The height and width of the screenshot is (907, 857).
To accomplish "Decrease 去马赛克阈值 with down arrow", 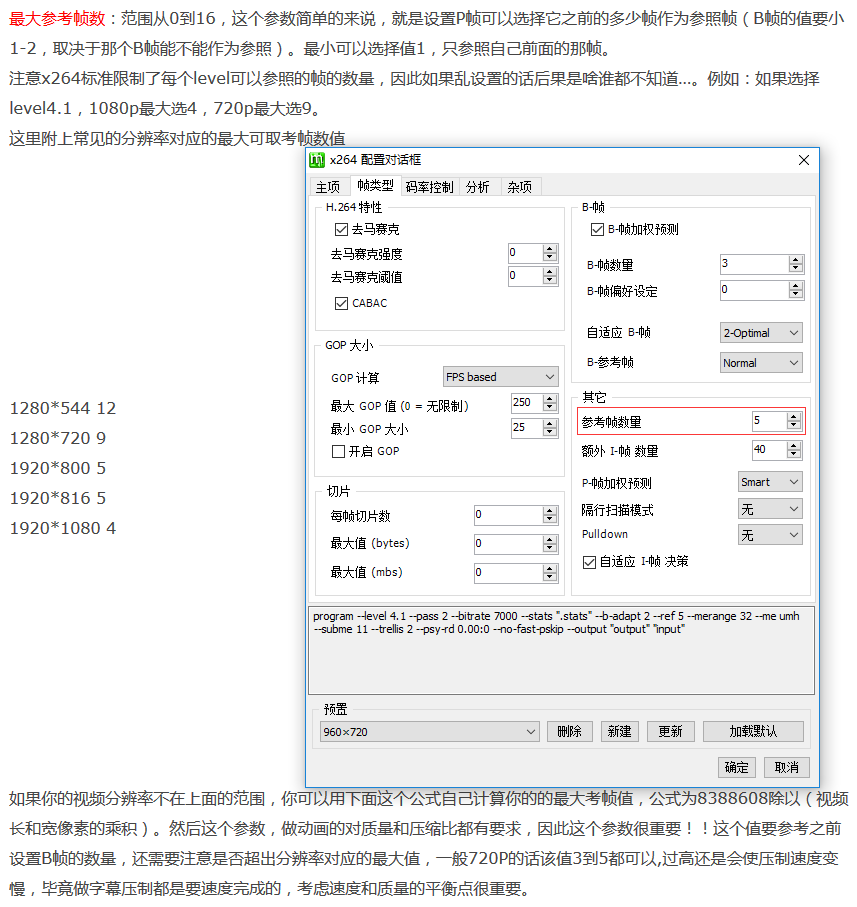I will (551, 281).
